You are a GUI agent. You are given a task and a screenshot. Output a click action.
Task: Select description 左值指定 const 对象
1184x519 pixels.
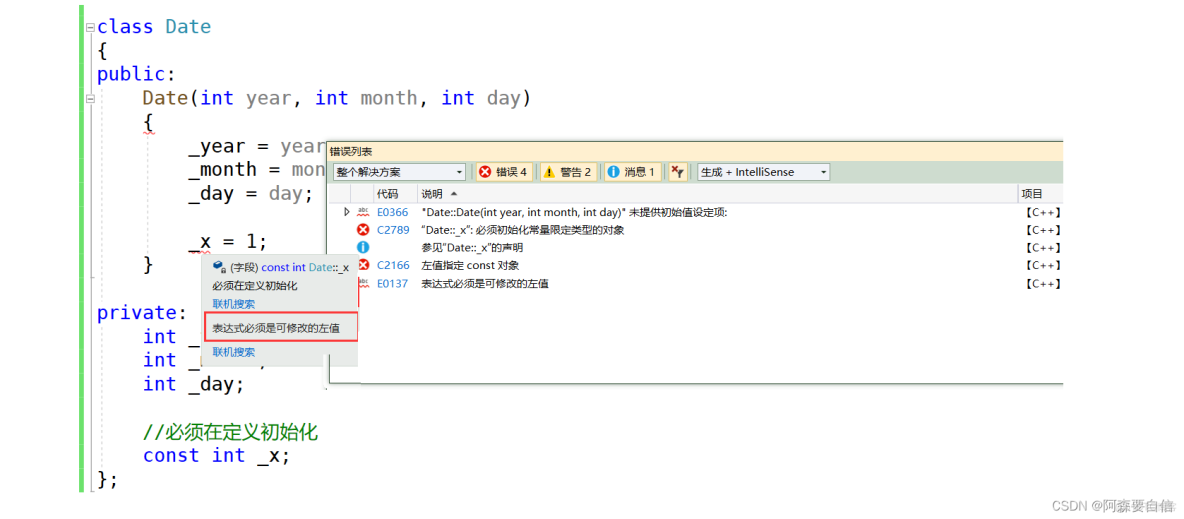470,265
